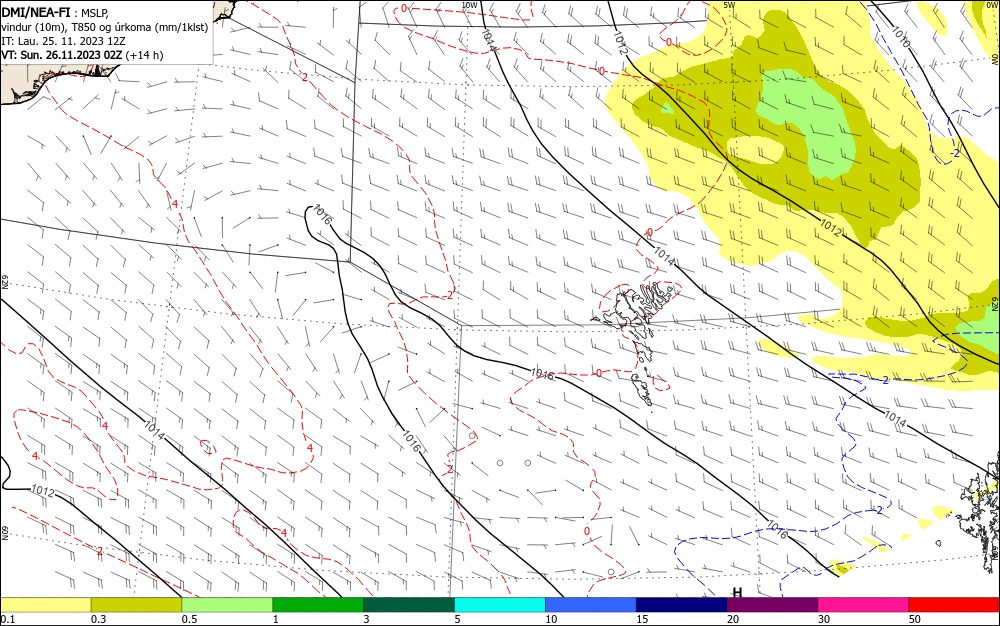1000x626 pixels.
Task: Click the pale yellow 0.1 mm legend swatch
Action: (45, 605)
